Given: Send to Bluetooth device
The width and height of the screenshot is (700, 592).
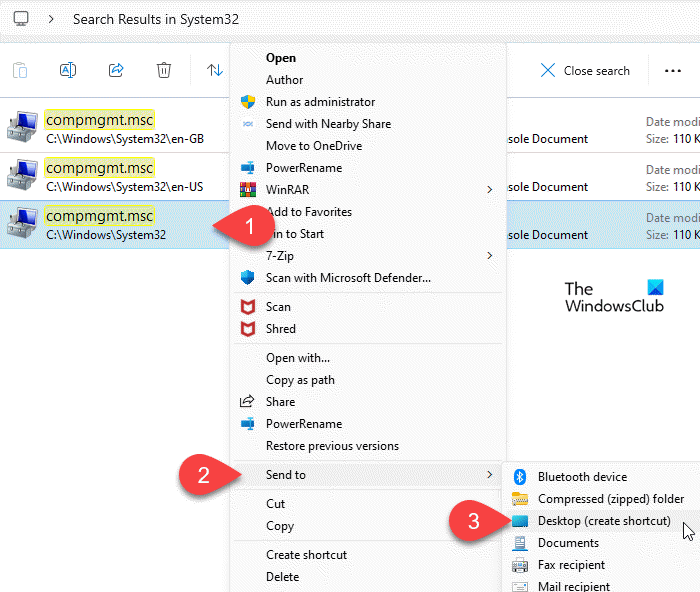Looking at the screenshot, I should (x=582, y=477).
